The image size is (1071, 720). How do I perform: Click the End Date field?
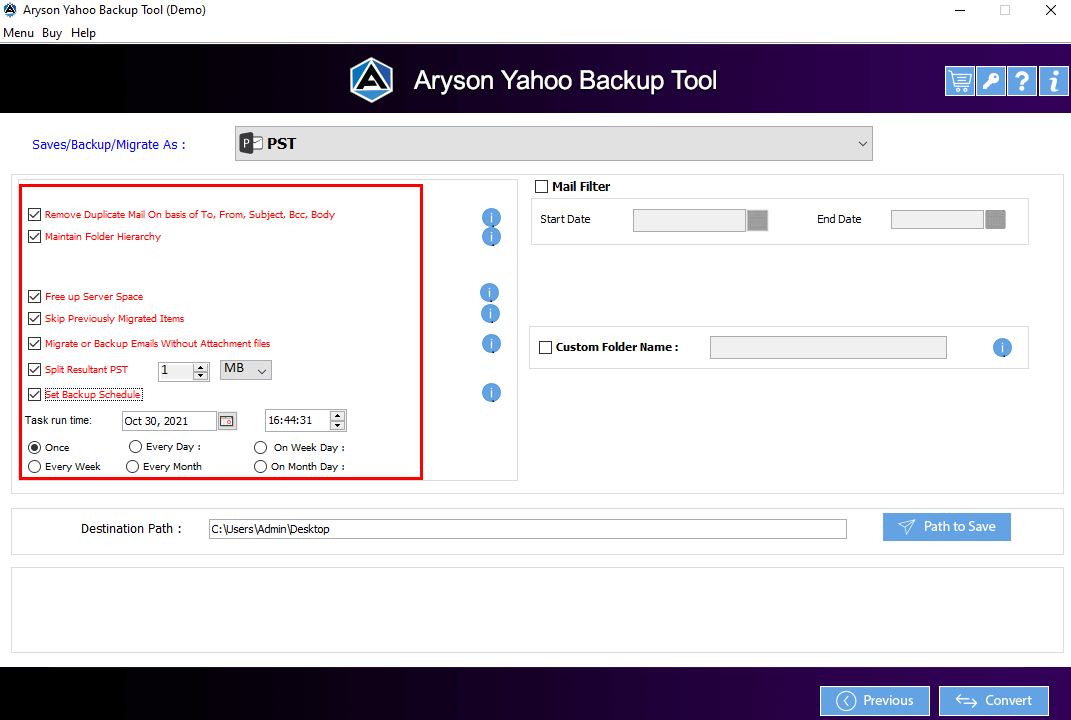tap(936, 219)
